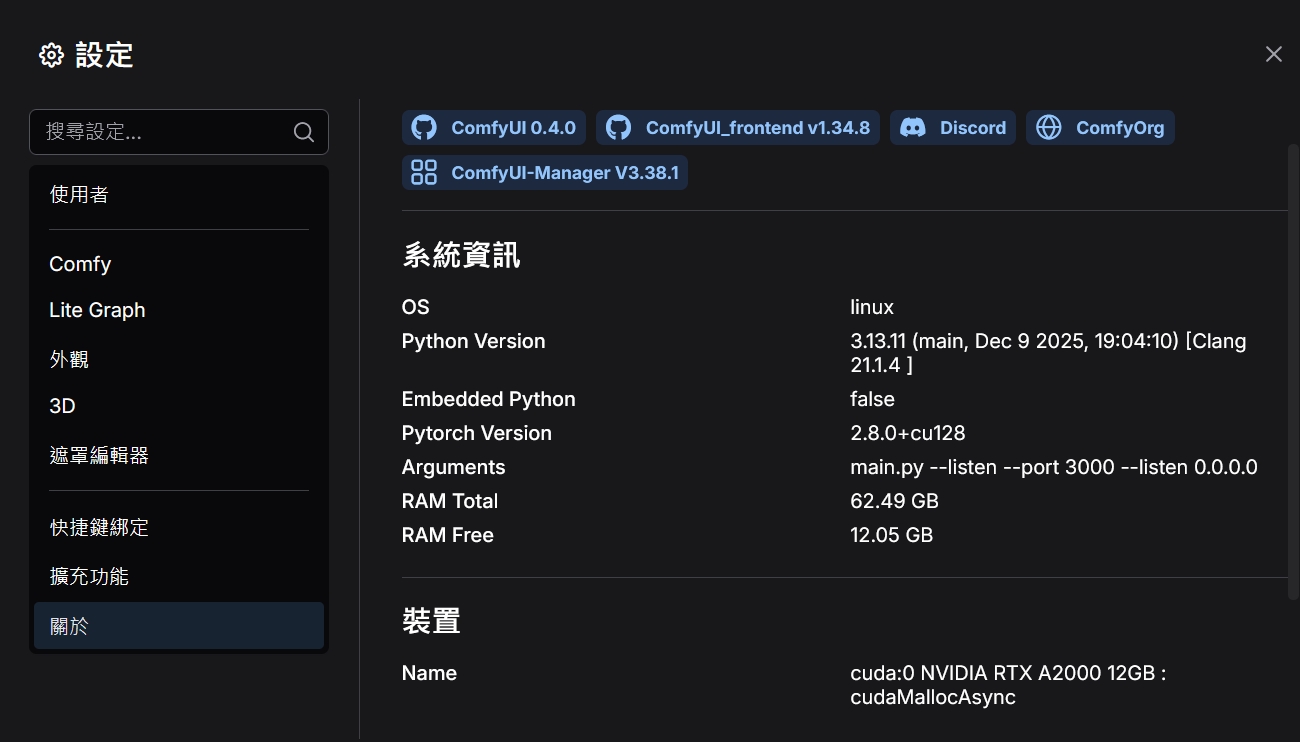The image size is (1300, 742).
Task: Click the Discord logo icon
Action: 912,128
